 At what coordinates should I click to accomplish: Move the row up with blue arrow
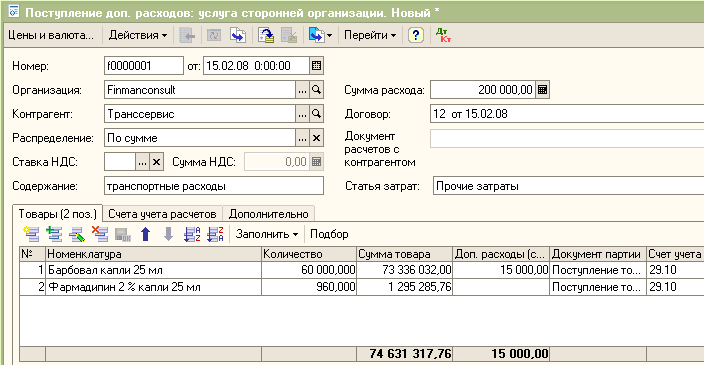[x=145, y=234]
